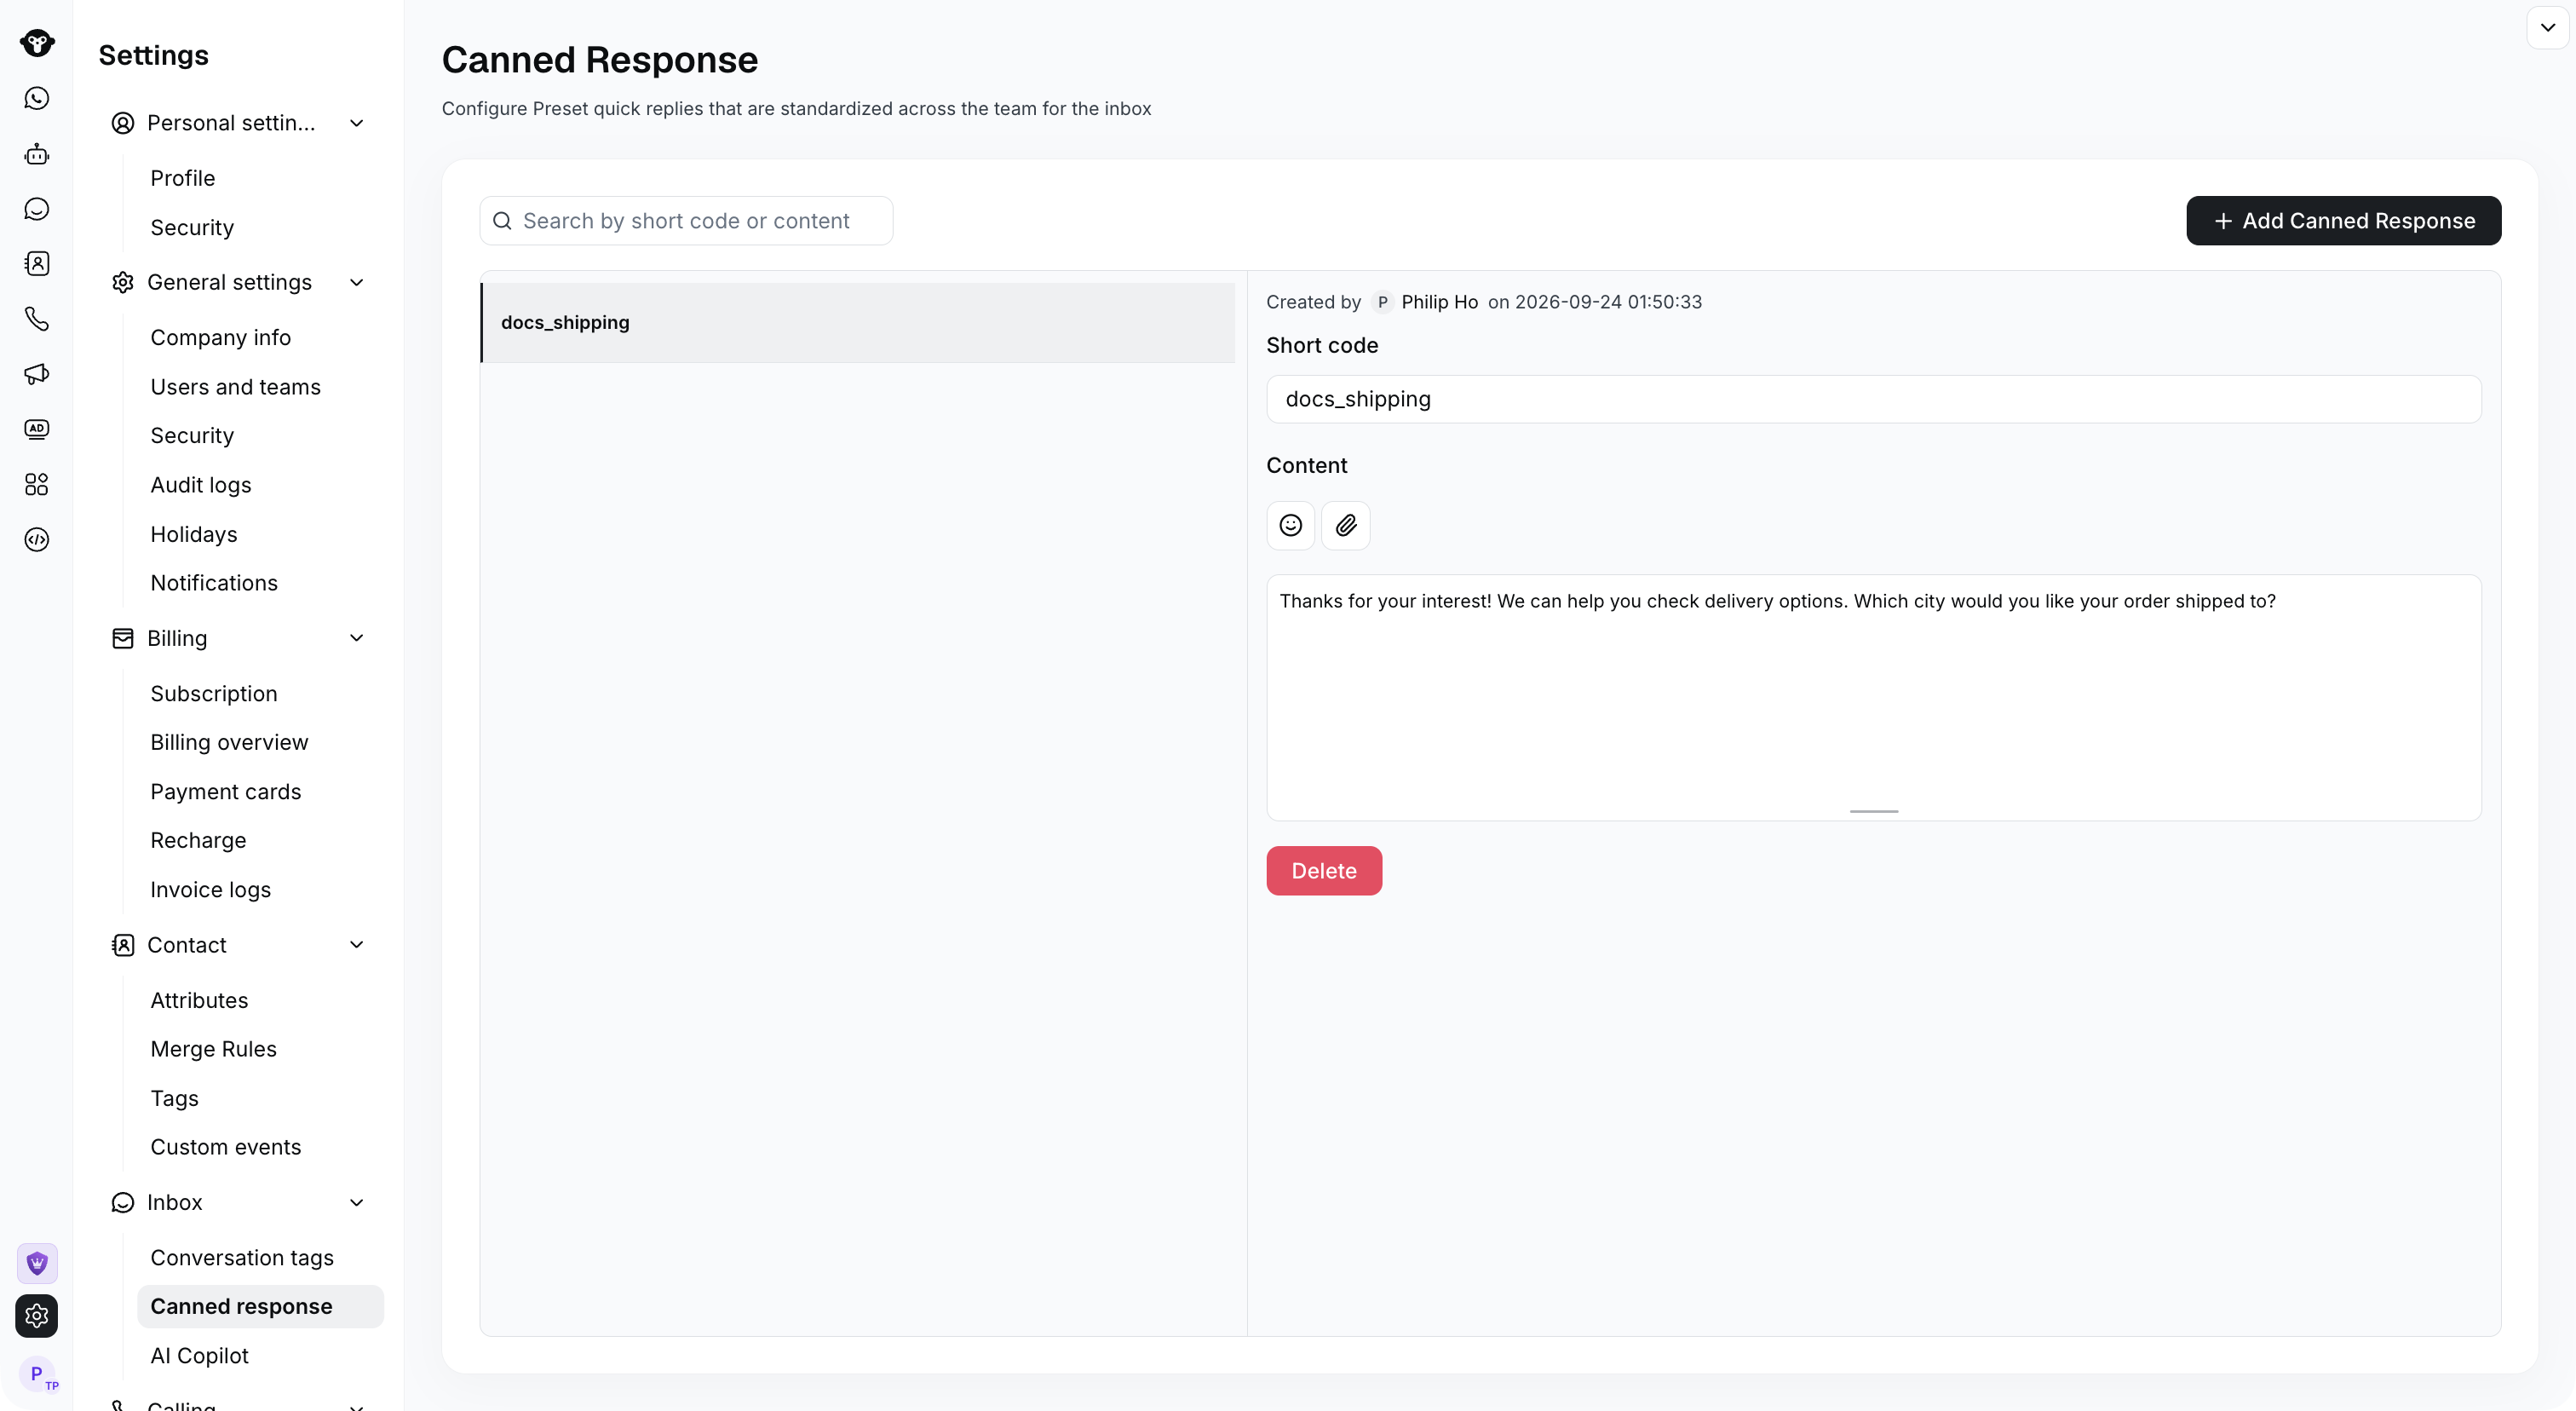The height and width of the screenshot is (1411, 2576).
Task: Open Company info settings
Action: point(221,338)
